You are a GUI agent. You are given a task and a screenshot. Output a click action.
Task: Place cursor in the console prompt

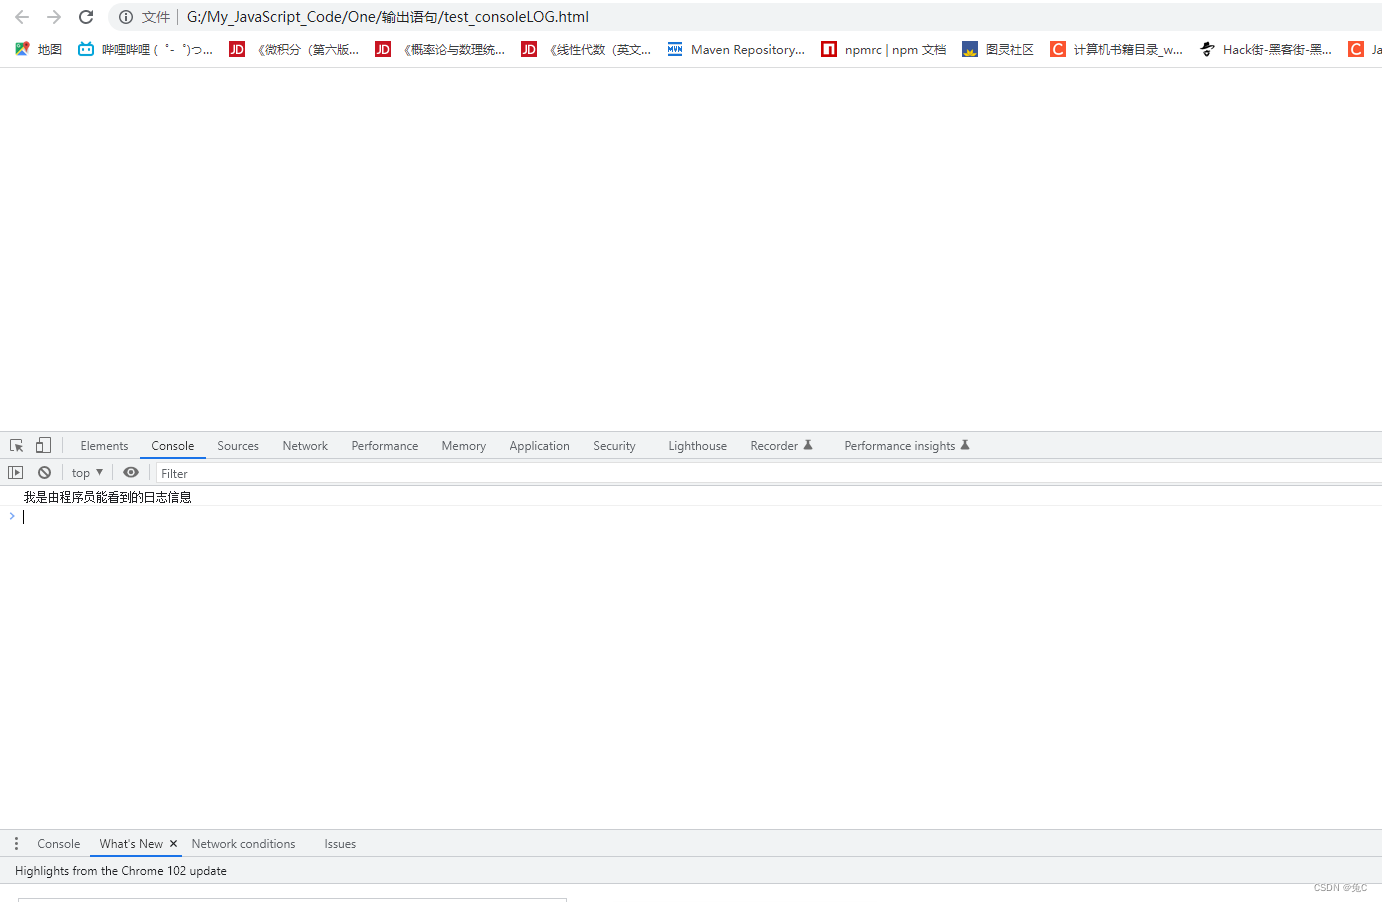tap(700, 517)
